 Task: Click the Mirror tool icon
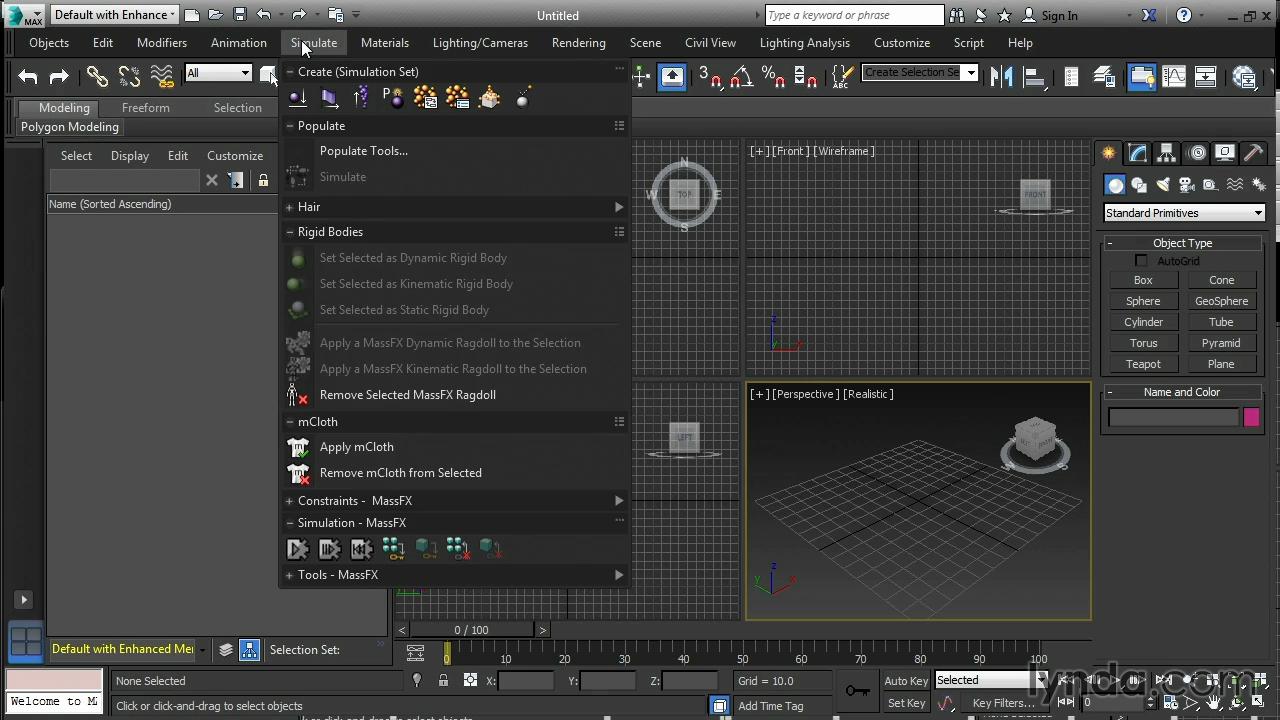coord(1001,77)
